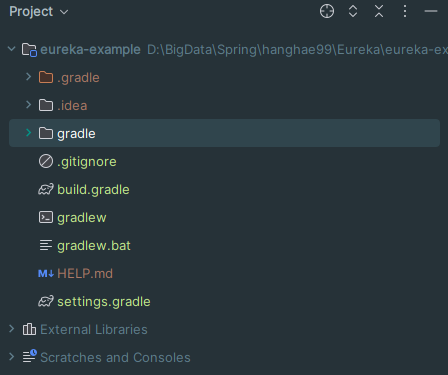Open the Project view dropdown

pos(64,12)
